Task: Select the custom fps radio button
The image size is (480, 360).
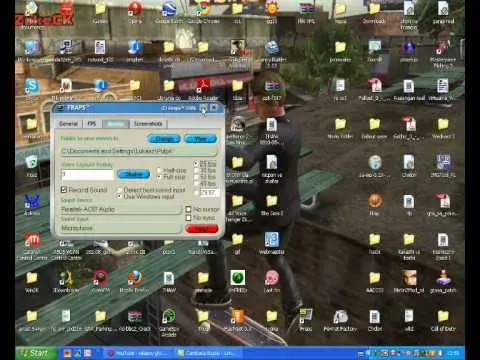Action: coord(196,193)
